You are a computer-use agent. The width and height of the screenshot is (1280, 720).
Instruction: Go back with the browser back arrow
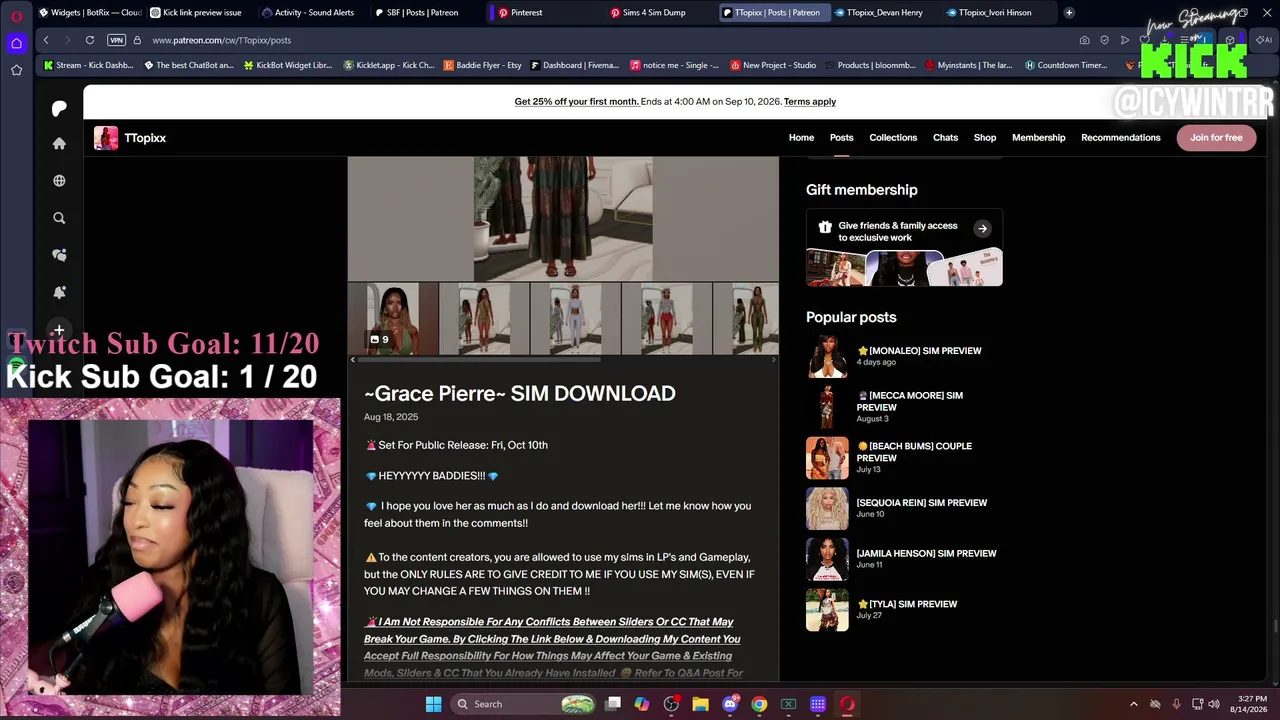coord(46,40)
